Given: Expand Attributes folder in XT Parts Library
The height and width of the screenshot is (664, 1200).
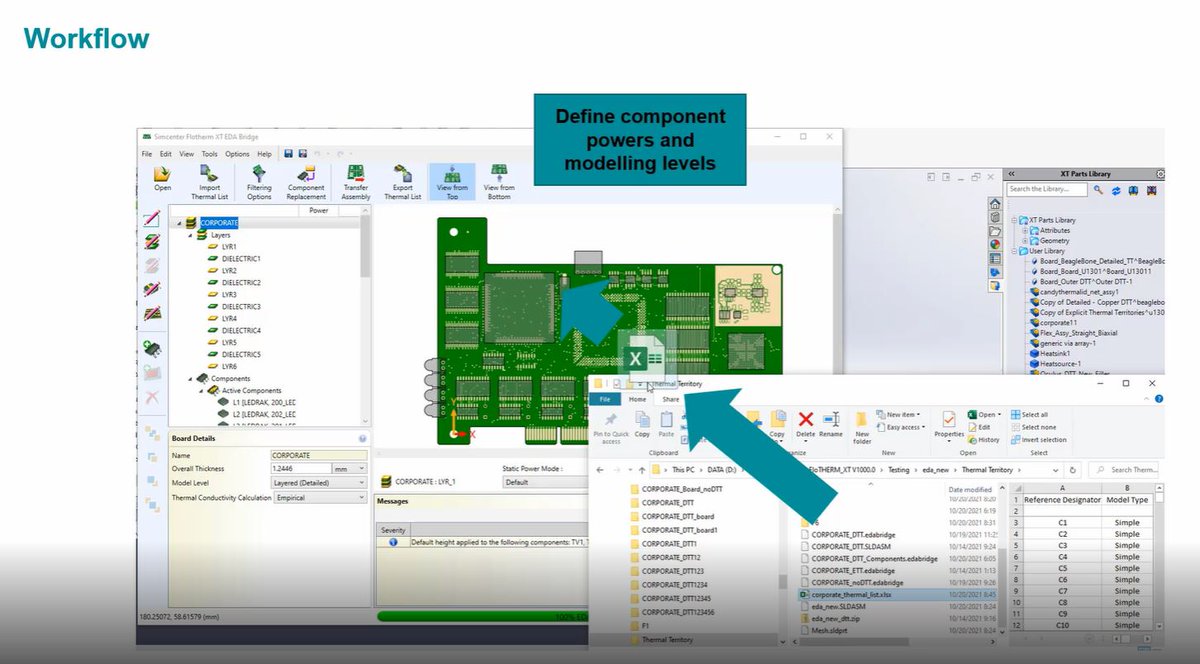Looking at the screenshot, I should pos(1024,230).
